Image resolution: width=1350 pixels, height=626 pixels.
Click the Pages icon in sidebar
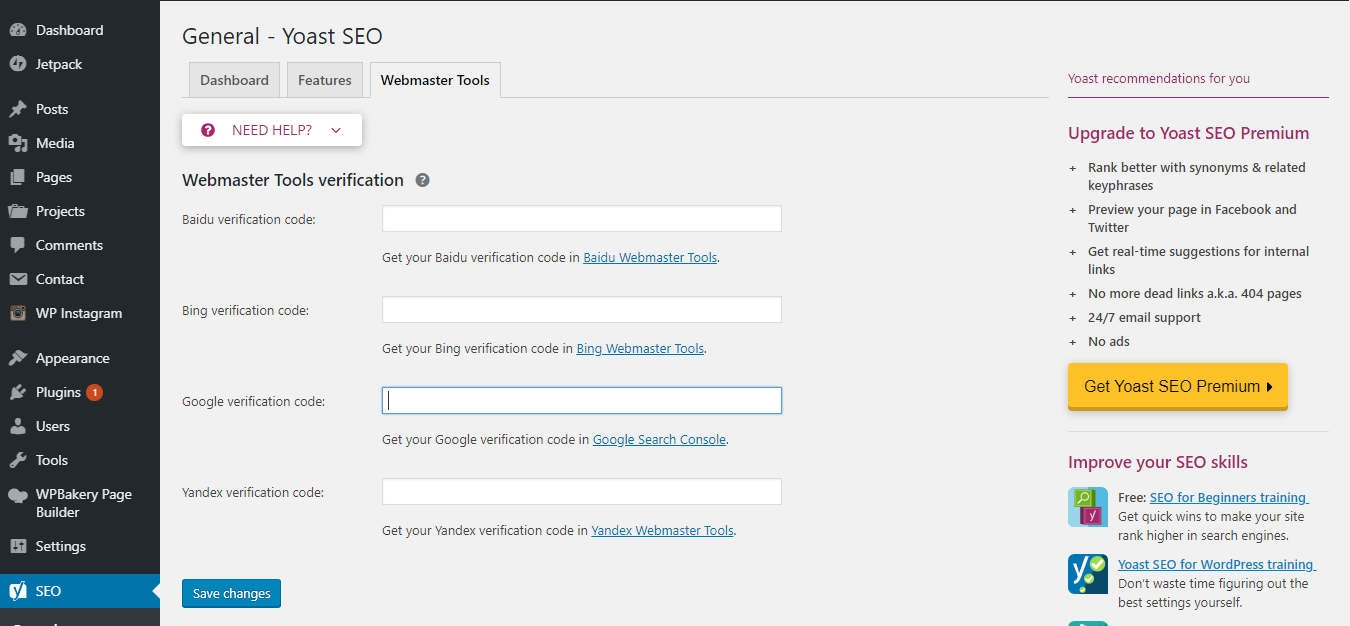(x=18, y=177)
